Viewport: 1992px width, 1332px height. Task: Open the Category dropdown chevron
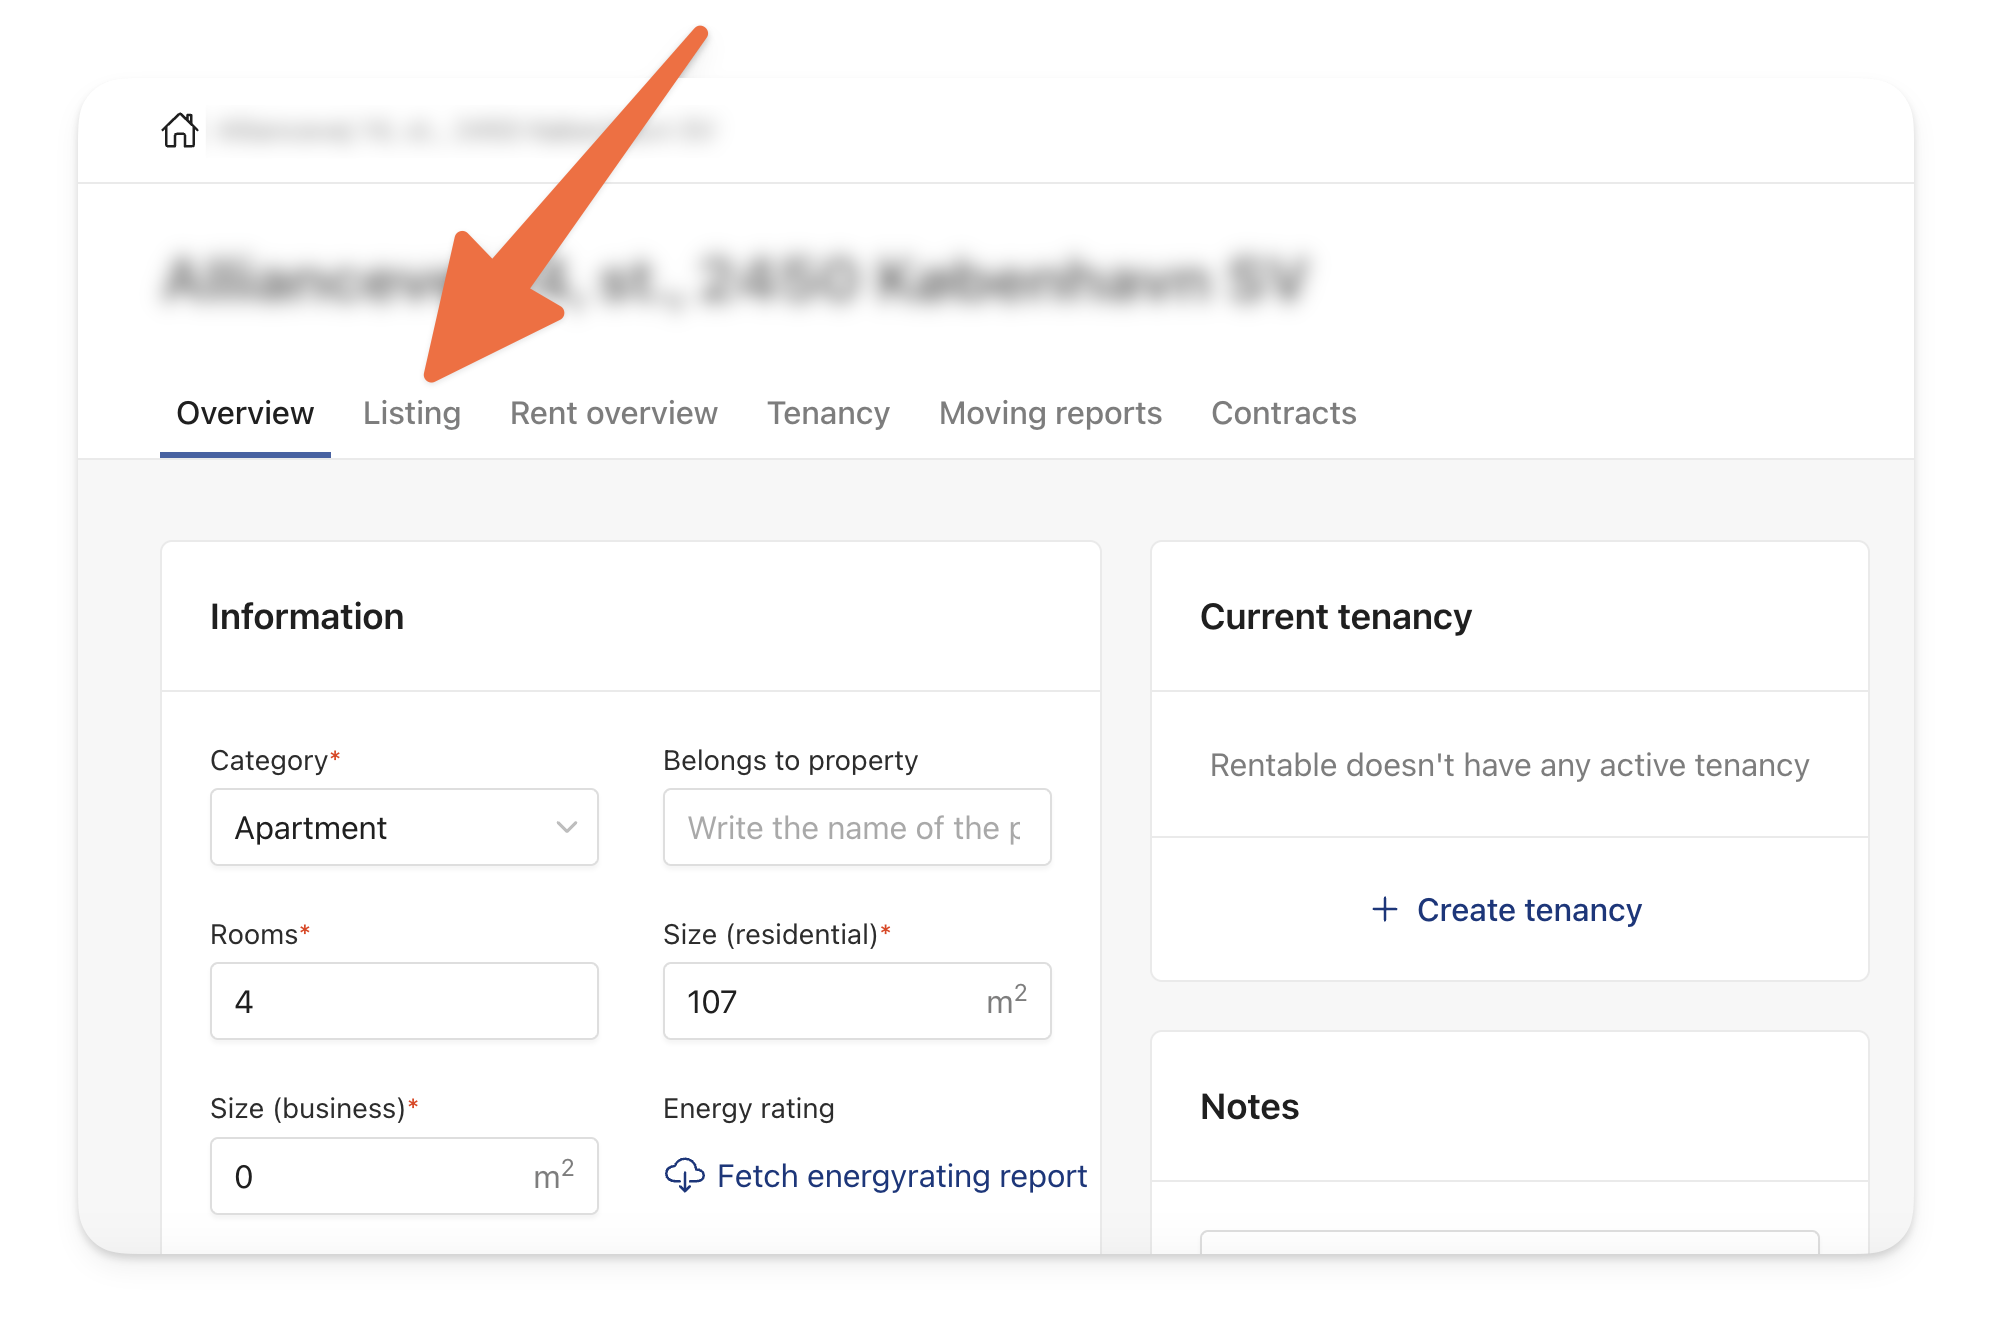(x=567, y=827)
